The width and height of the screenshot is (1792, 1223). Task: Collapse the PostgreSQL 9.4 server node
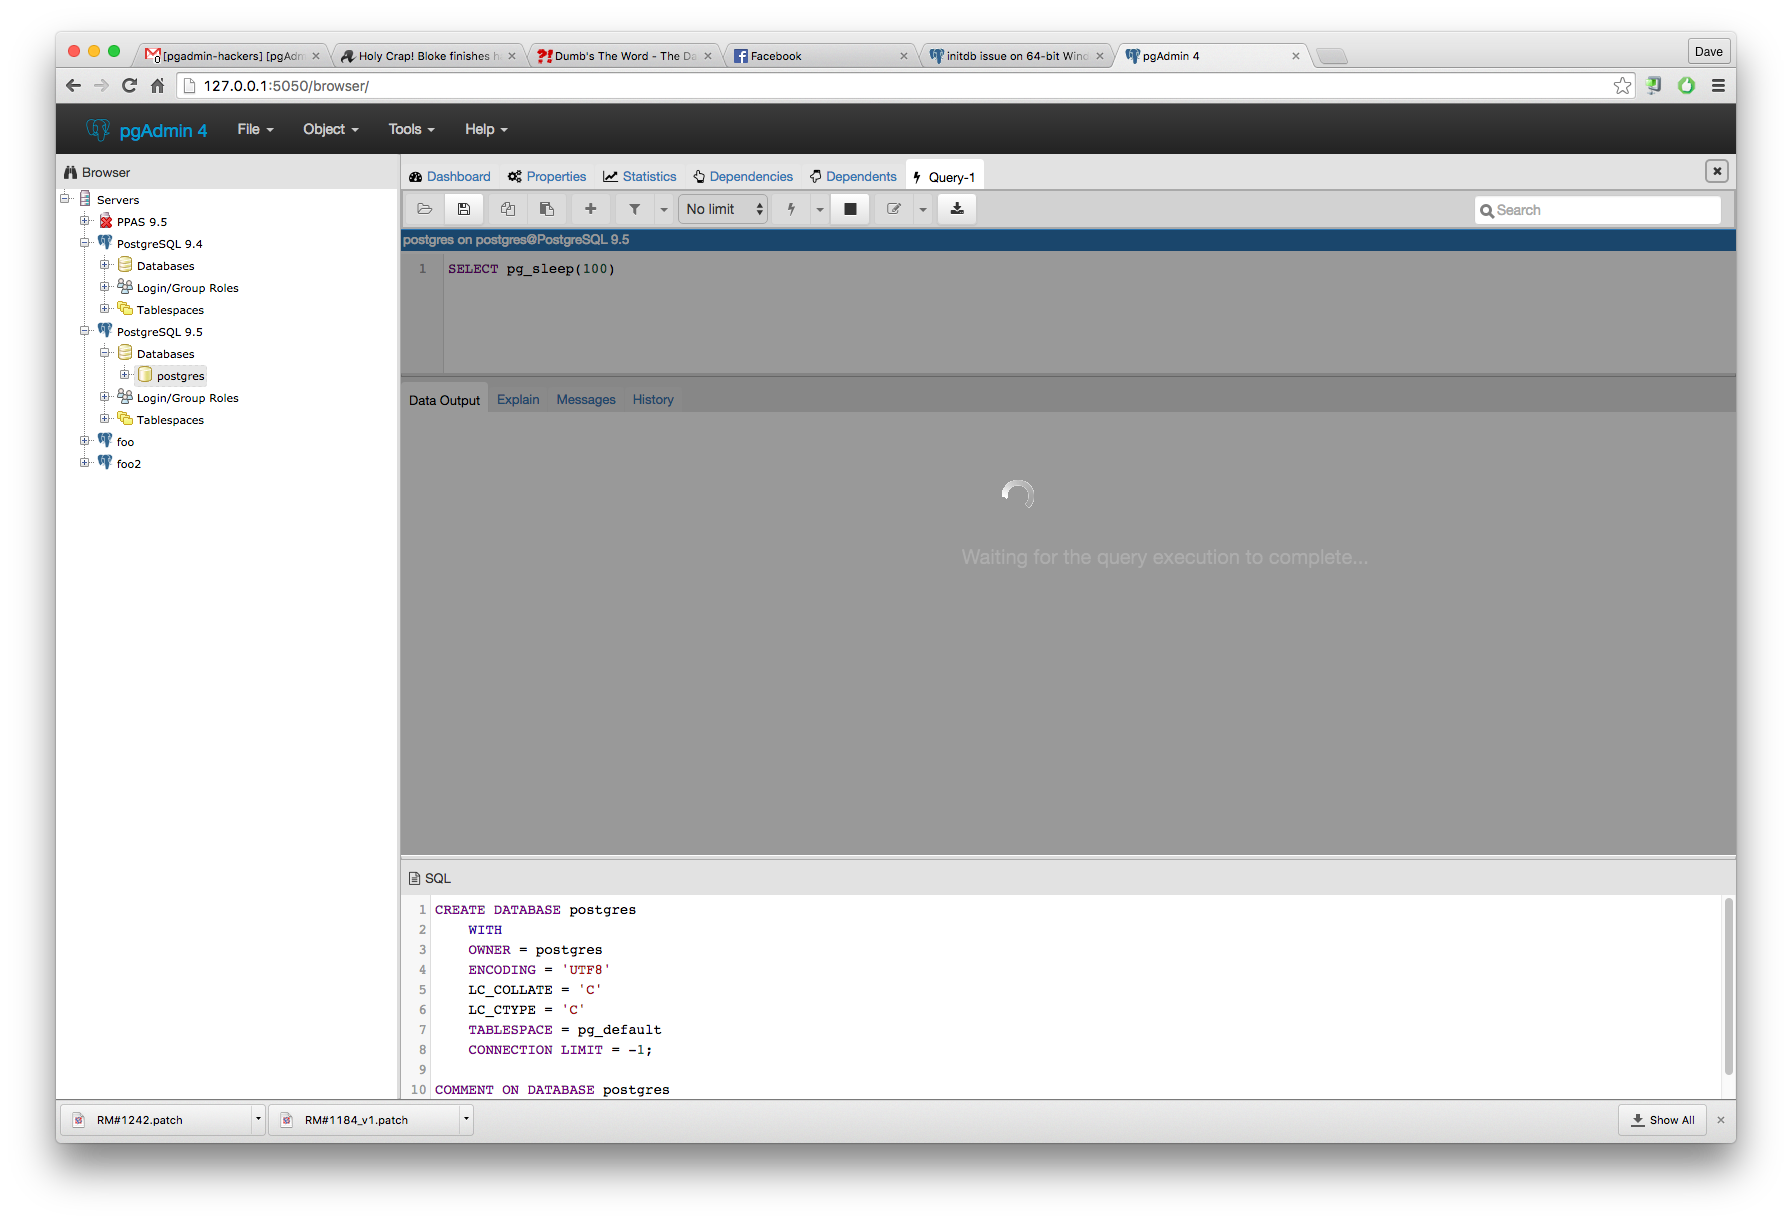click(x=85, y=242)
